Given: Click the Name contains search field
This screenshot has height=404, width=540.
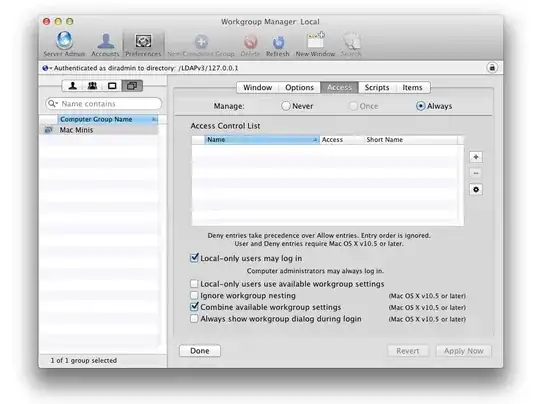Looking at the screenshot, I should (103, 104).
